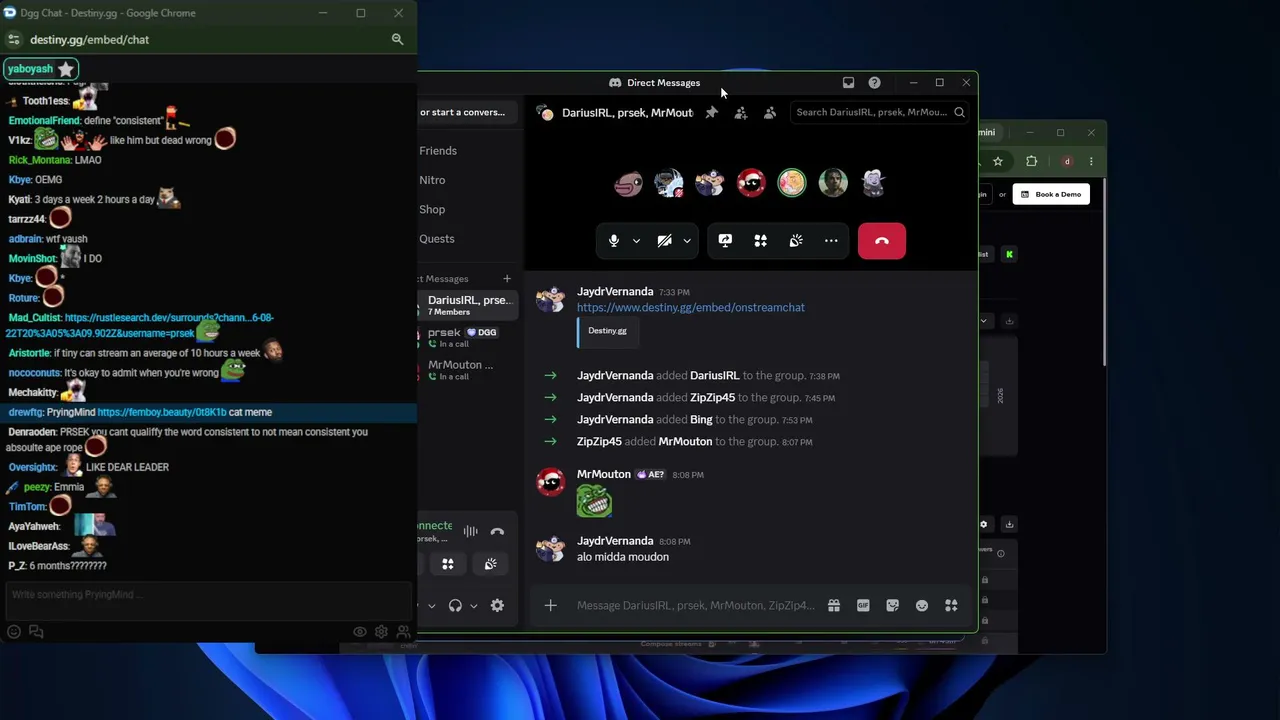This screenshot has width=1280, height=720.
Task: Open the Destiny.gg link embed preview
Action: pyautogui.click(x=608, y=332)
